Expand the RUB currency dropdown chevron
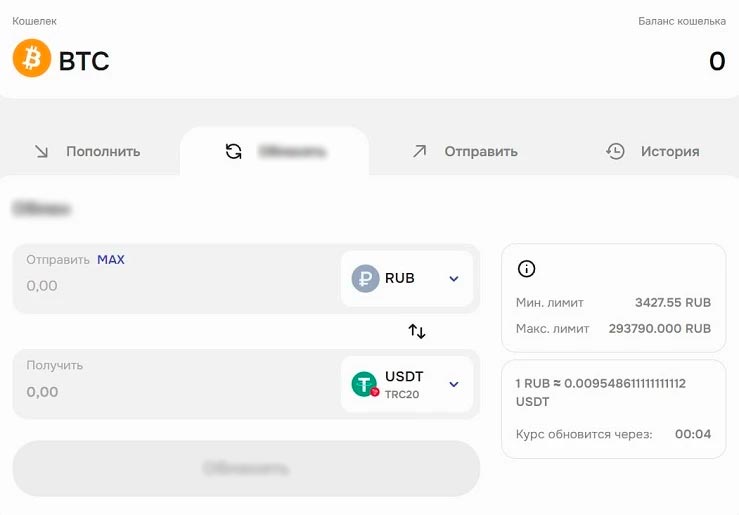The image size is (739, 515). pos(453,279)
